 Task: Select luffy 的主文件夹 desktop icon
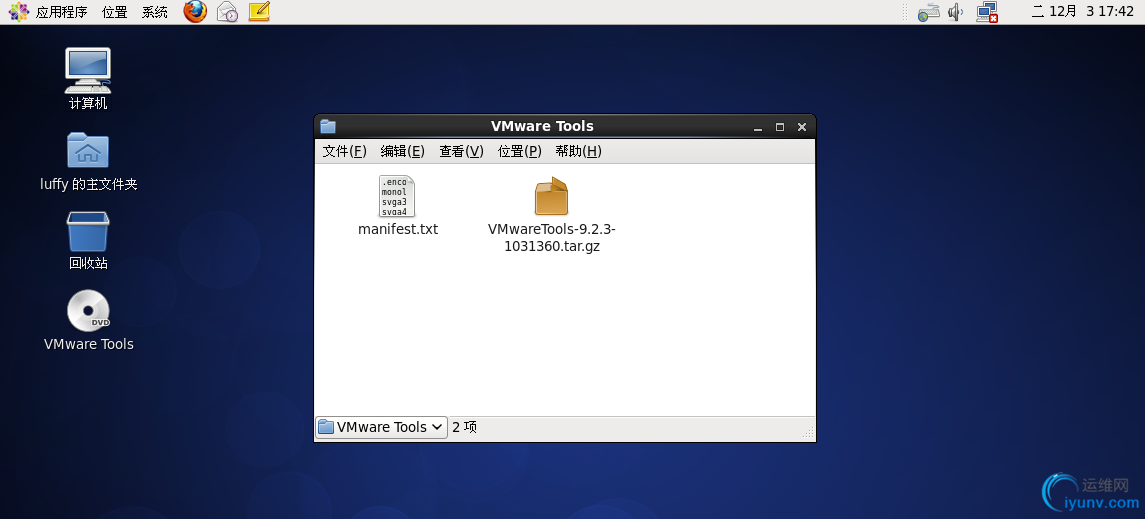click(88, 161)
